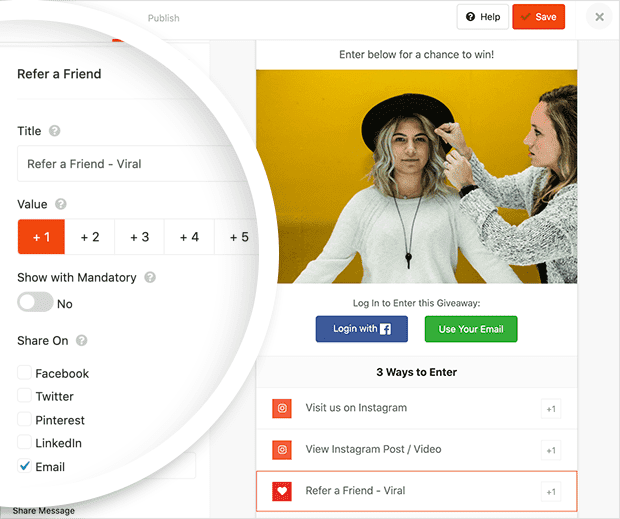Image resolution: width=620 pixels, height=519 pixels.
Task: Uncheck the Email share option
Action: point(25,466)
